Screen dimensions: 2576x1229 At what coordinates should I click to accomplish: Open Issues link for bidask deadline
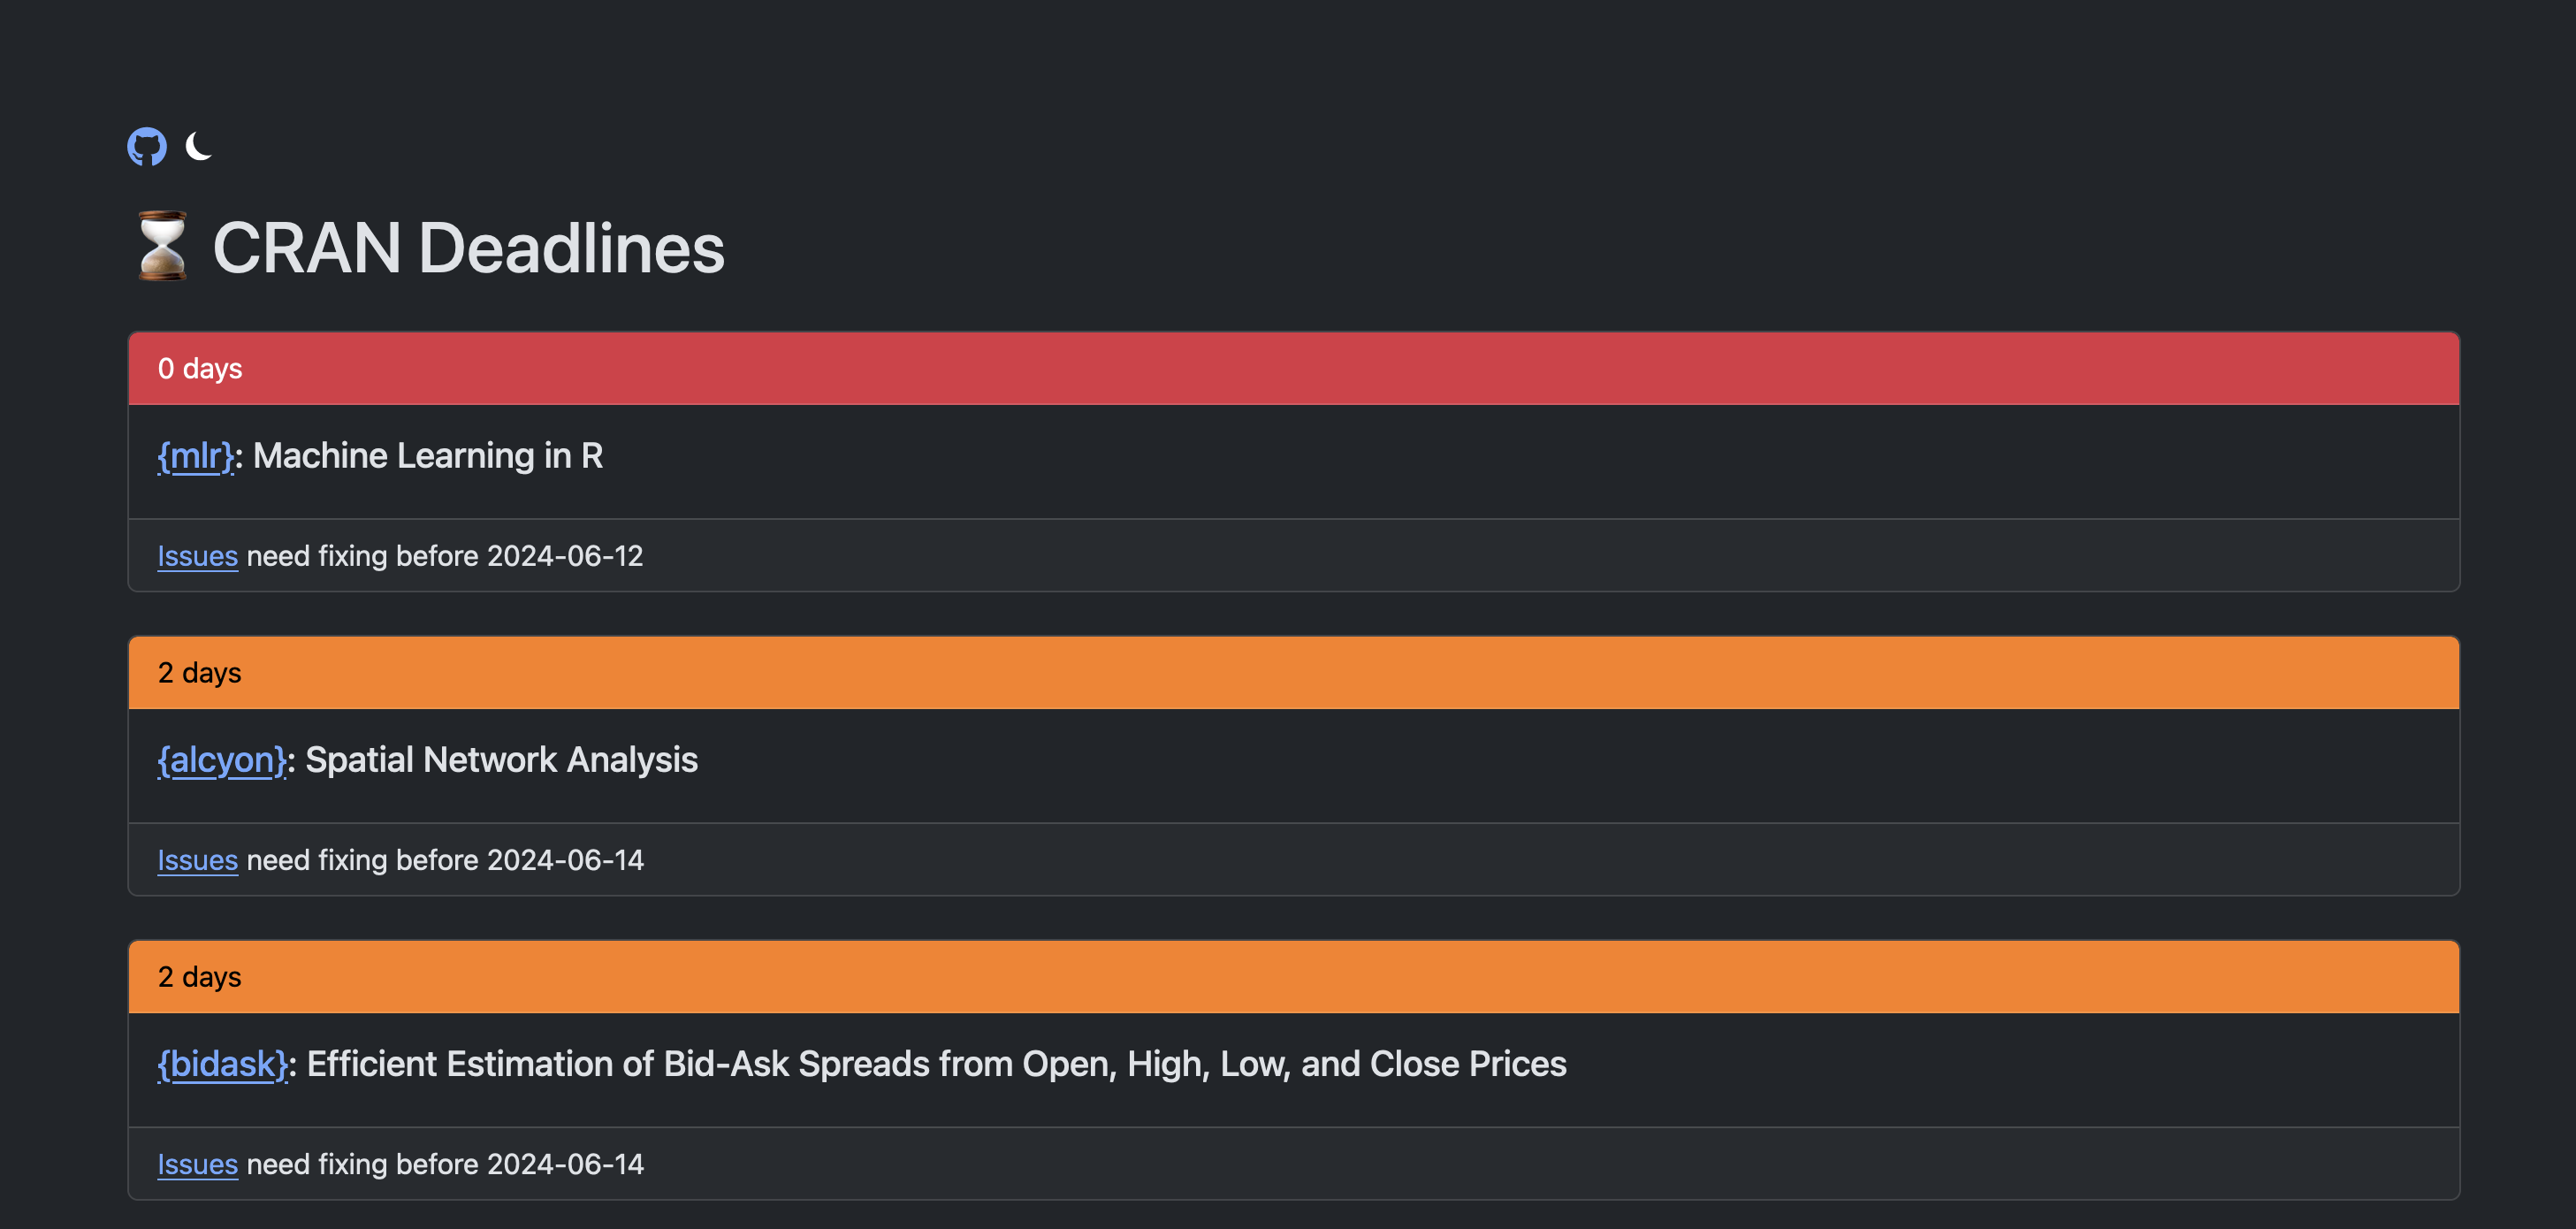tap(198, 1164)
